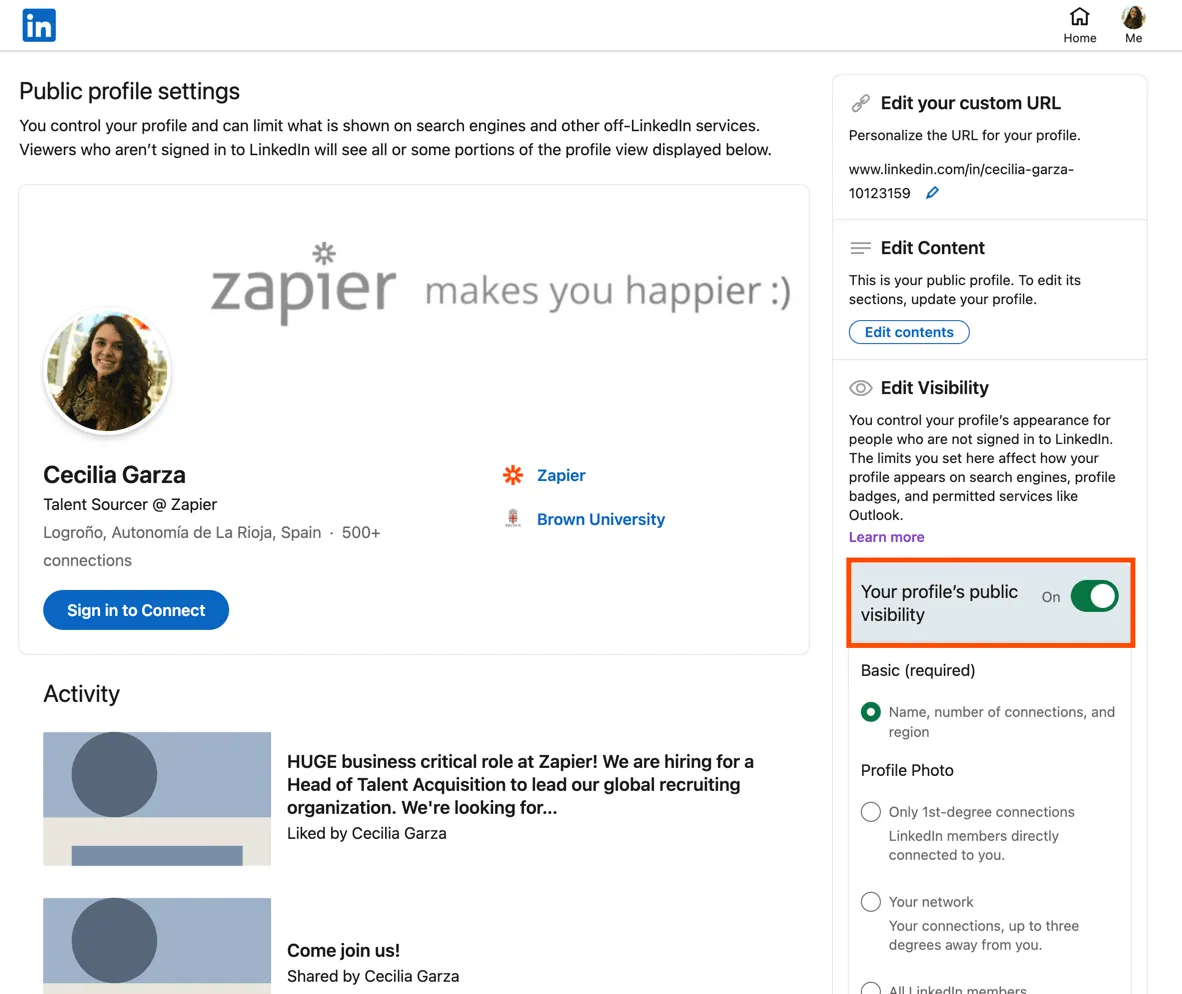Click the Brown University crest icon
1182x994 pixels.
(513, 519)
